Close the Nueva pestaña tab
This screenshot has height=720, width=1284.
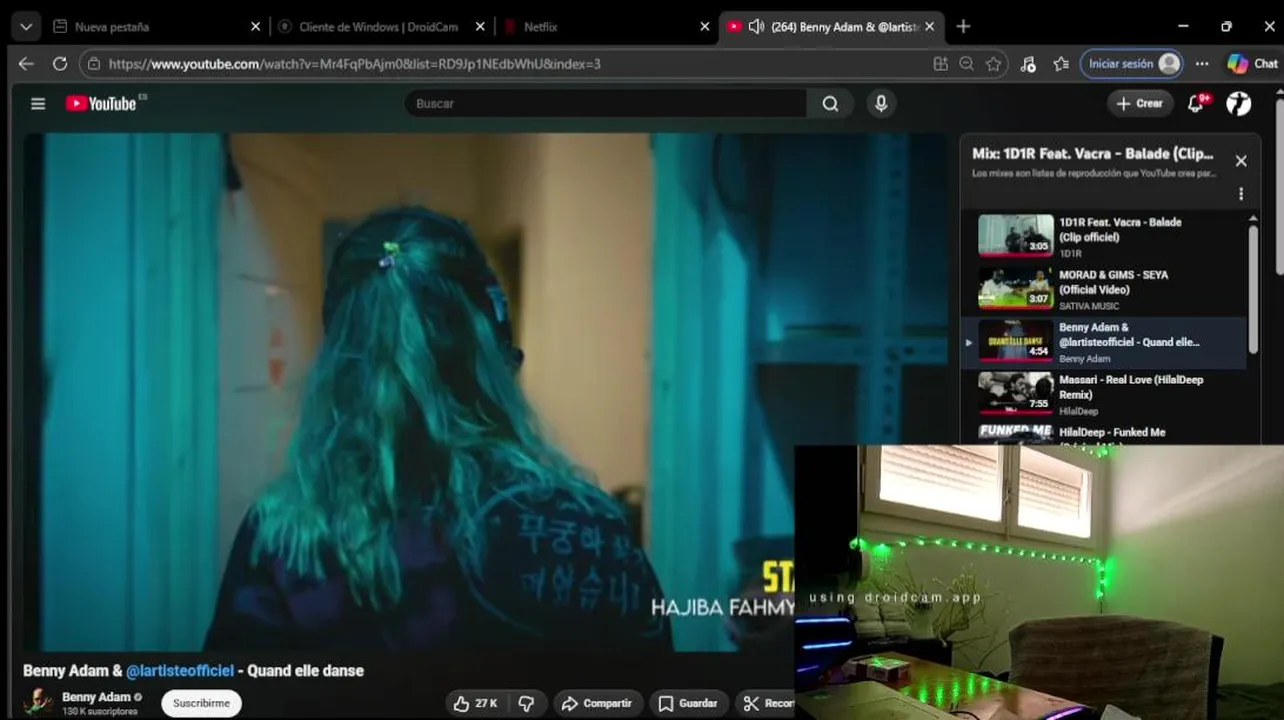[255, 27]
